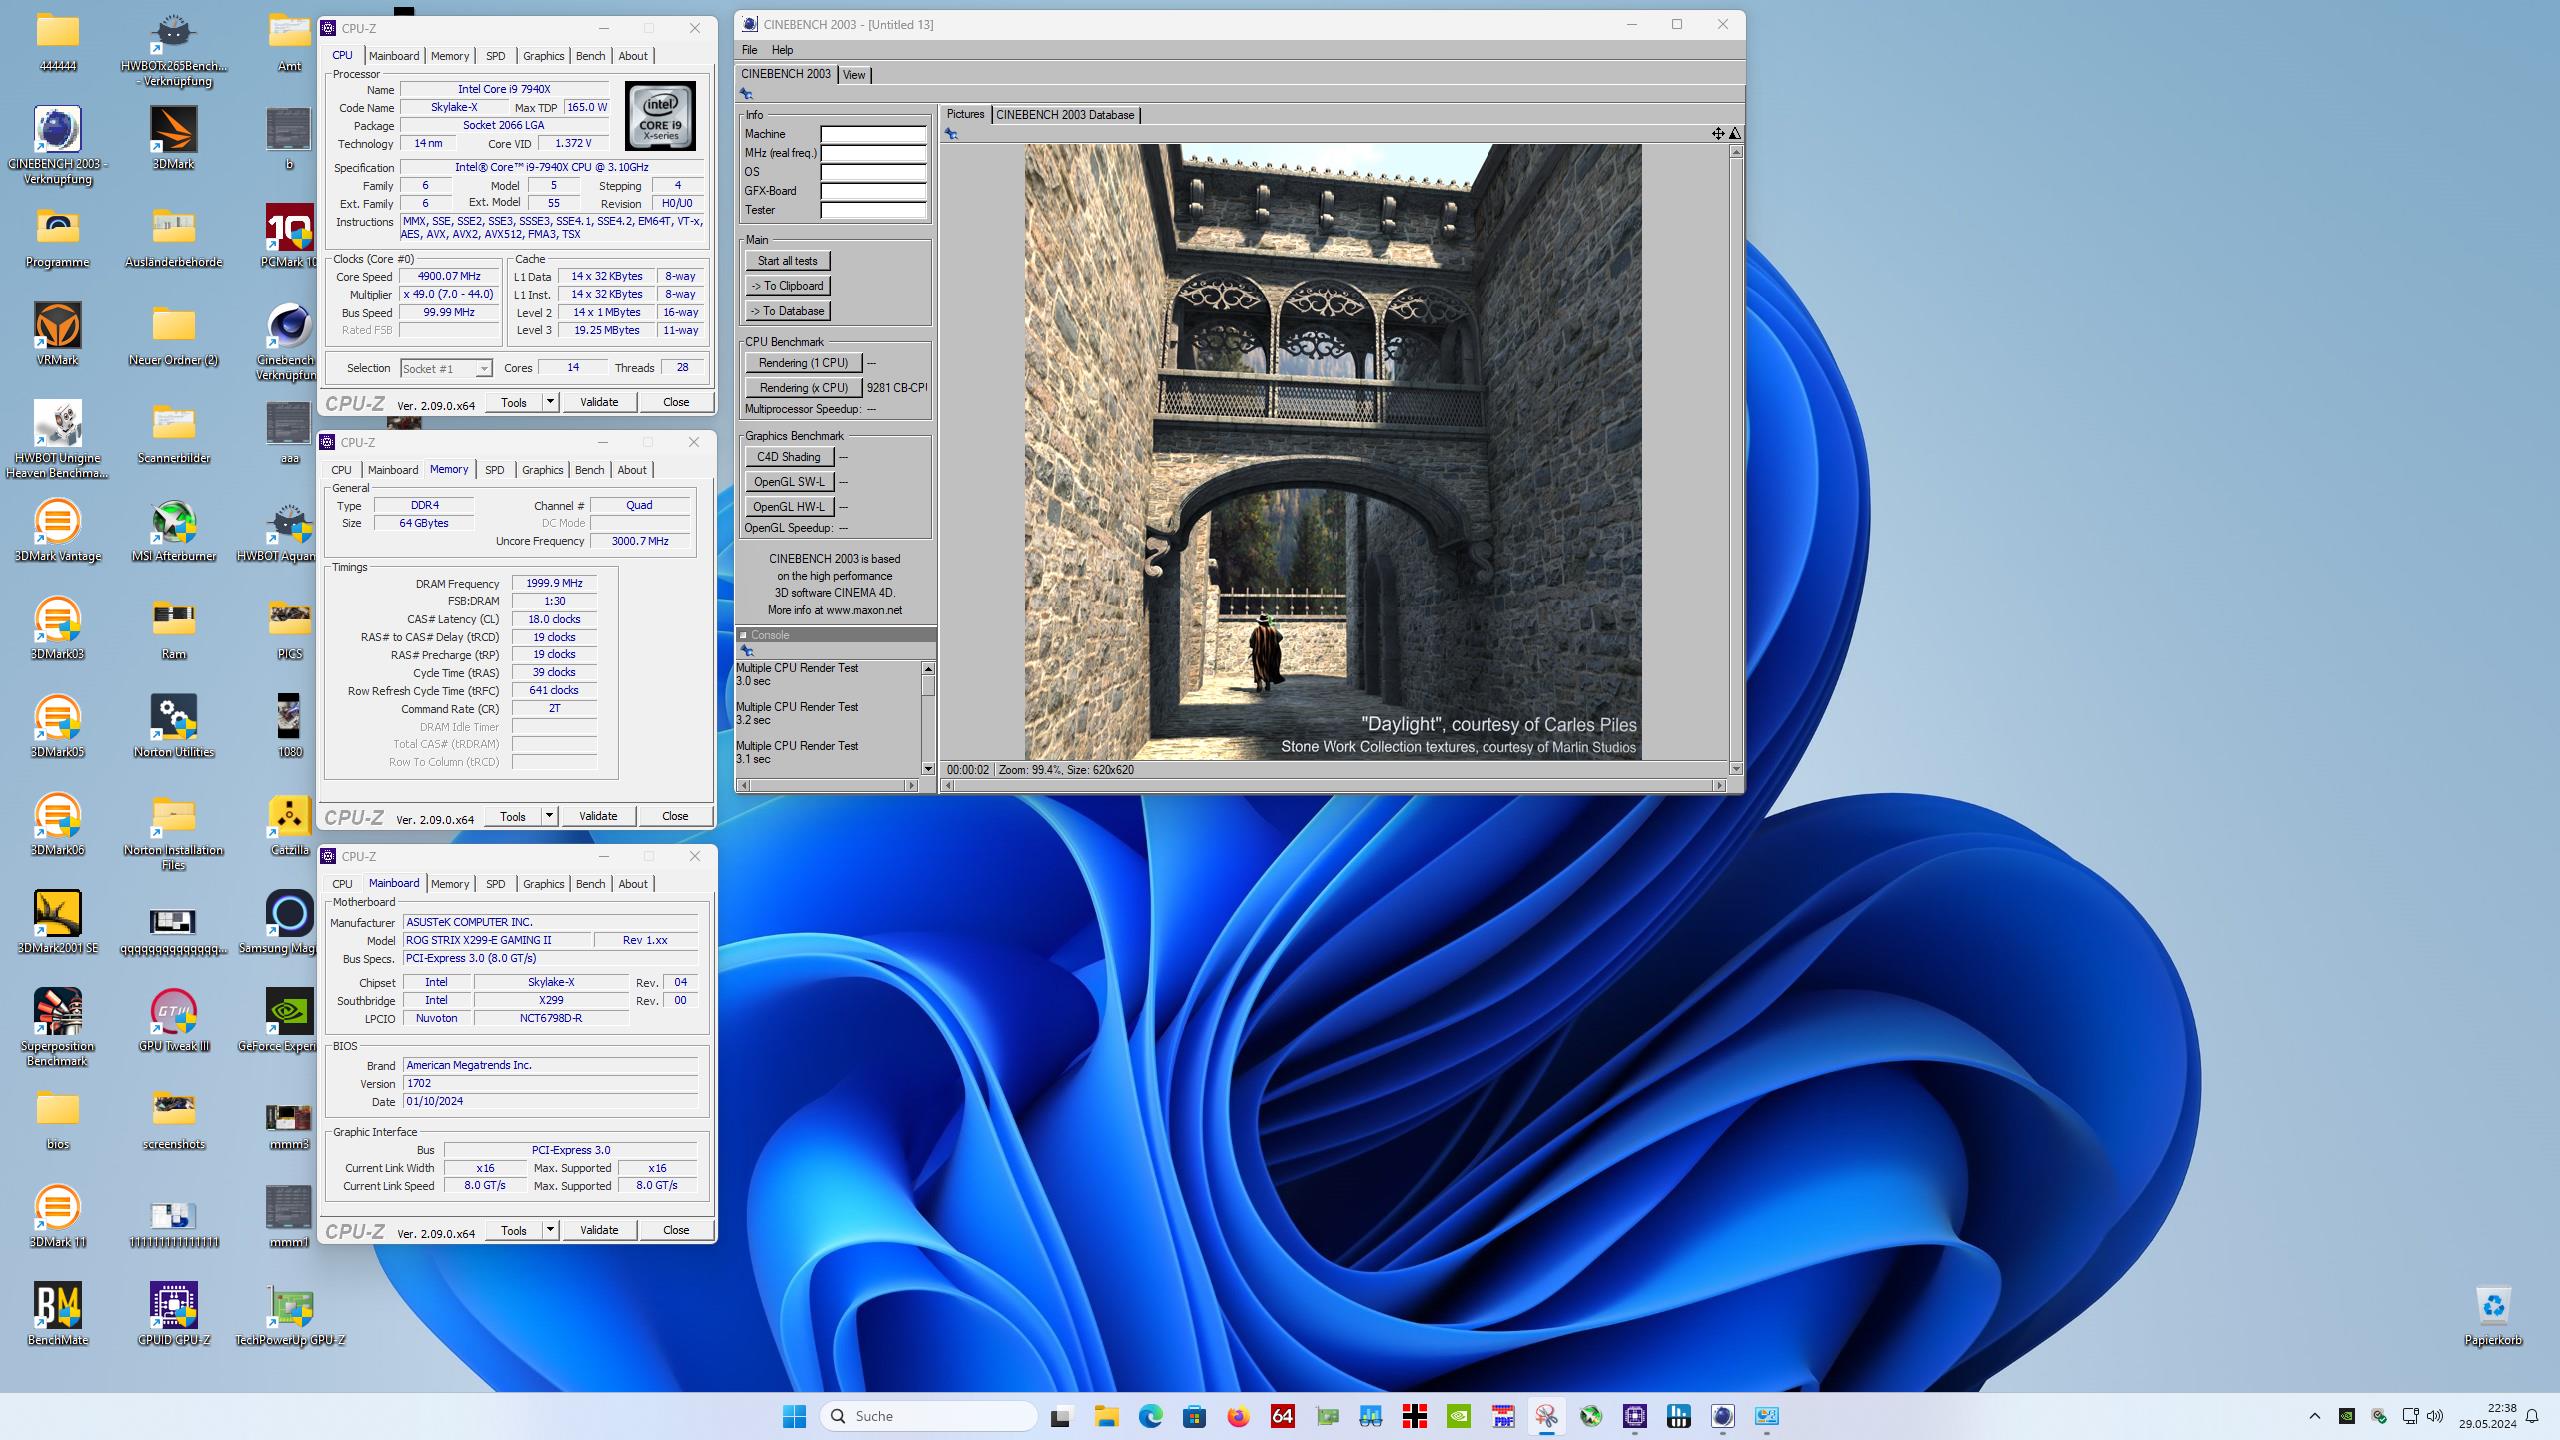Open 3DMark Vantage desktop icon

tap(58, 529)
